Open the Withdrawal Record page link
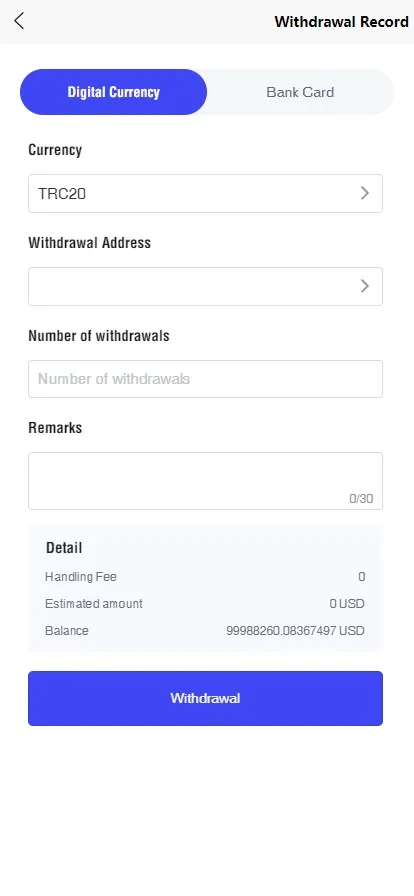Screen dimensions: 414x896 tap(341, 22)
